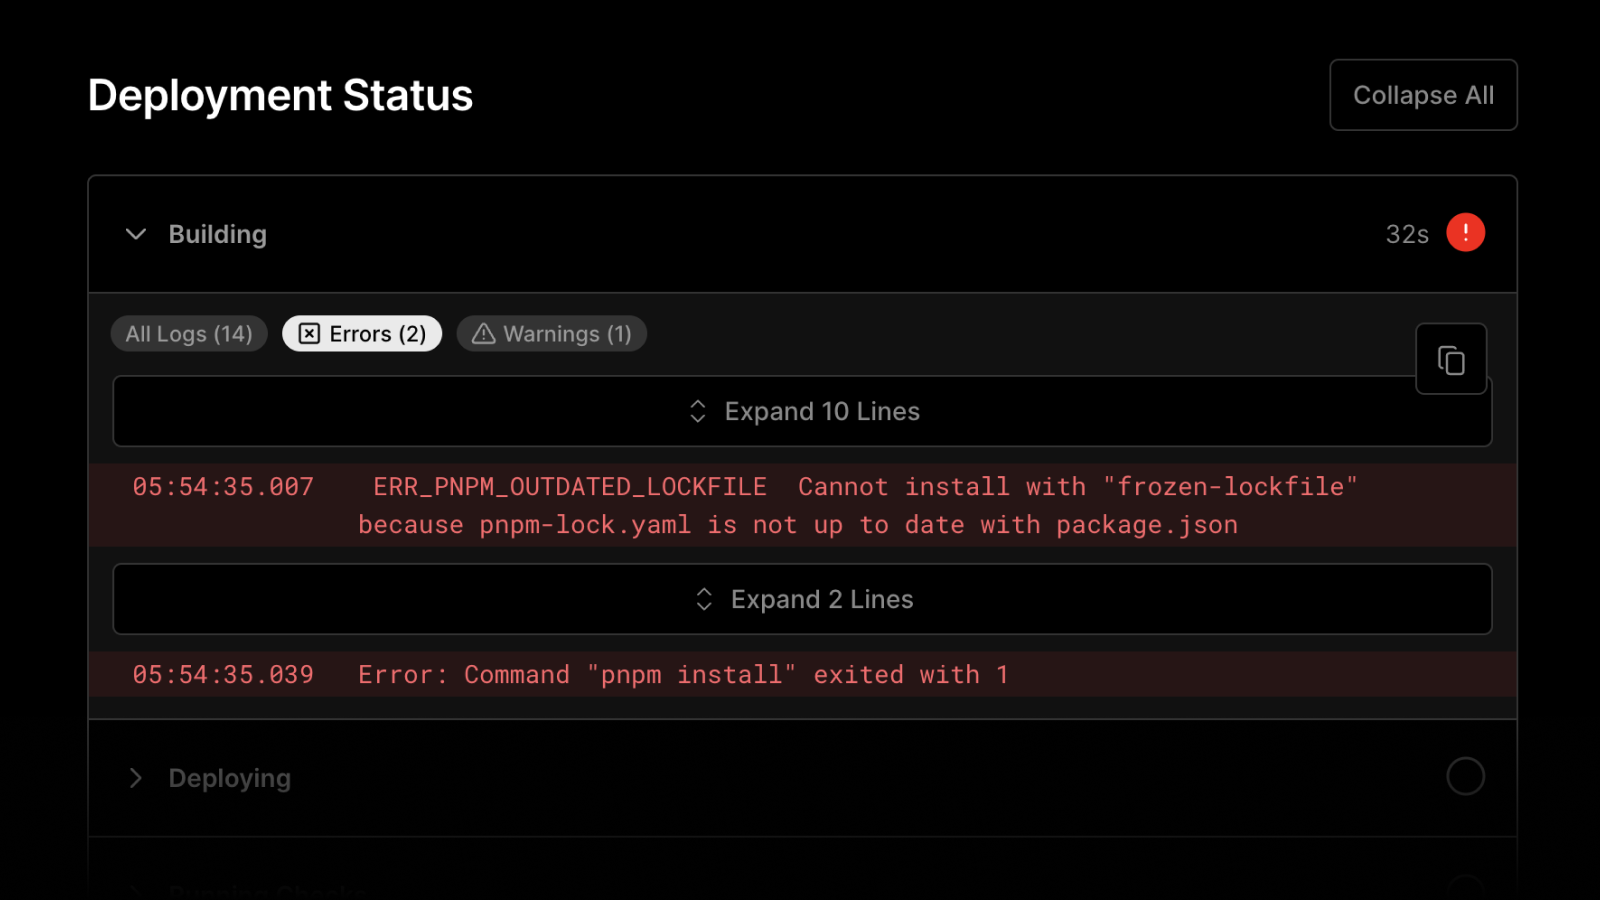Click the pending status circle beside Deploying
Image resolution: width=1600 pixels, height=900 pixels.
pyautogui.click(x=1466, y=776)
